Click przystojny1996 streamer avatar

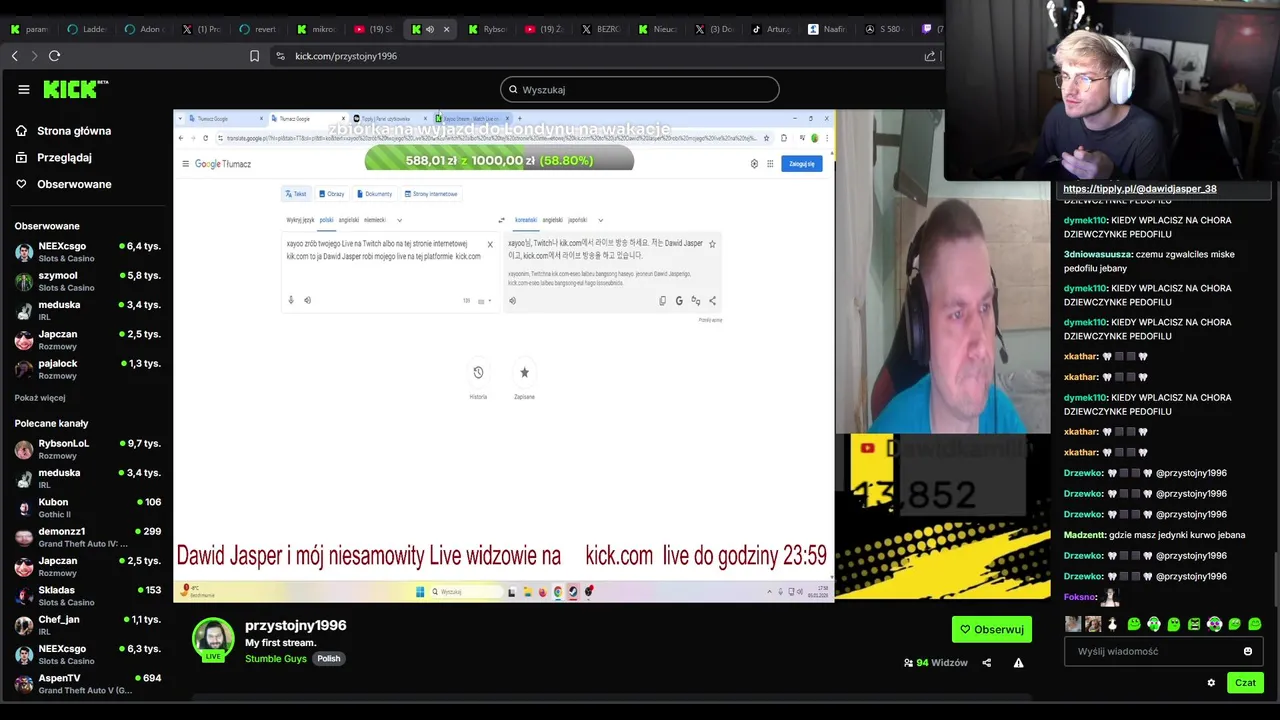213,638
